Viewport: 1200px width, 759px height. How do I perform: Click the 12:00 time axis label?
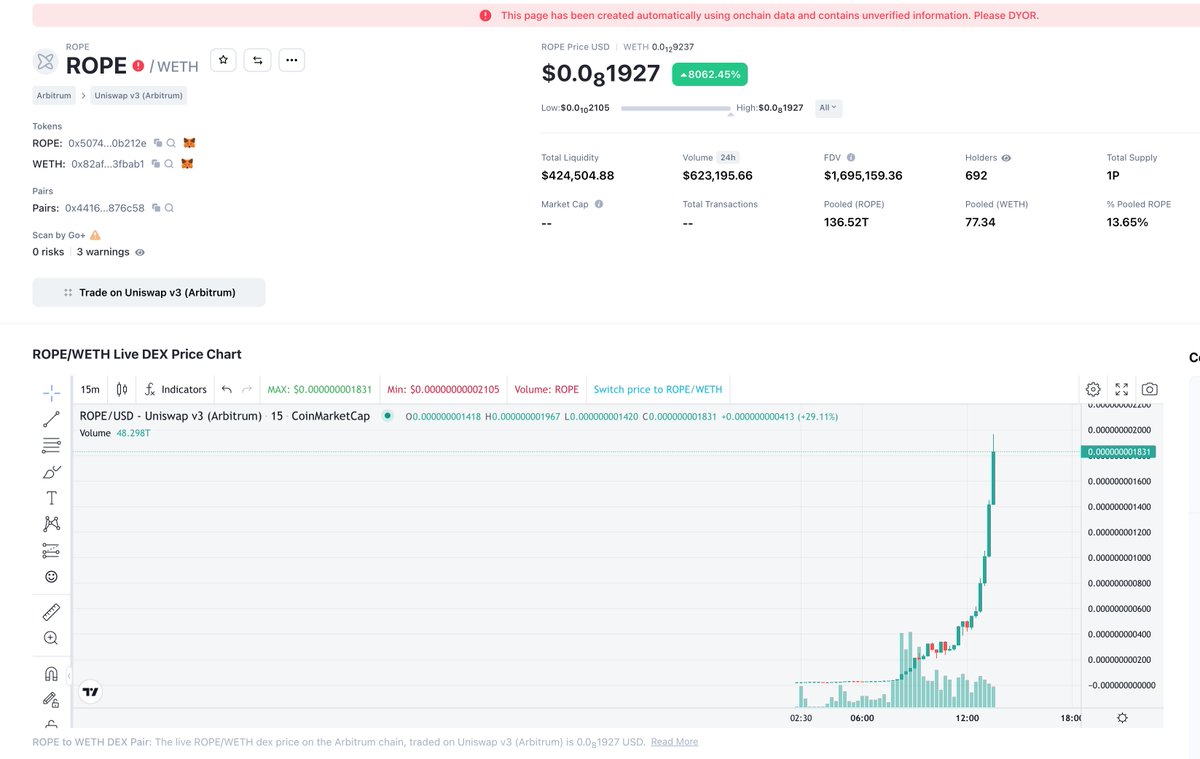967,718
